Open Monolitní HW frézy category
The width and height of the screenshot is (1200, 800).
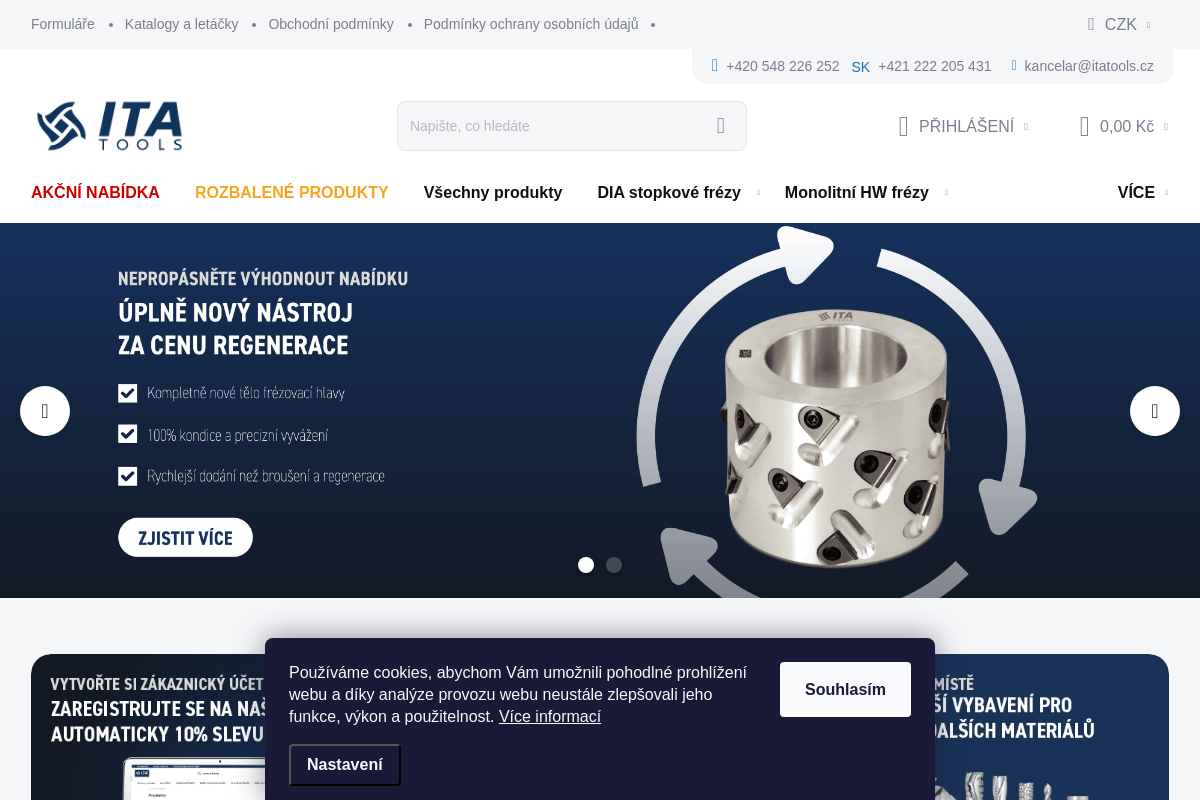[x=857, y=193]
